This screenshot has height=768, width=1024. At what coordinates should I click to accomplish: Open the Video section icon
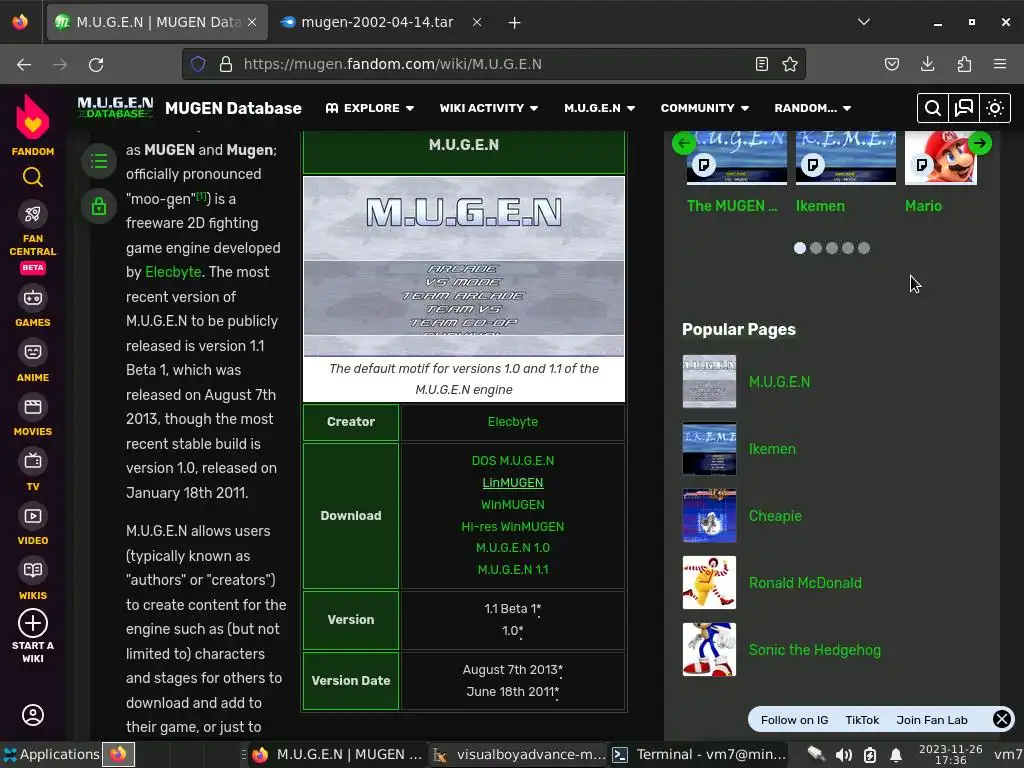point(33,516)
